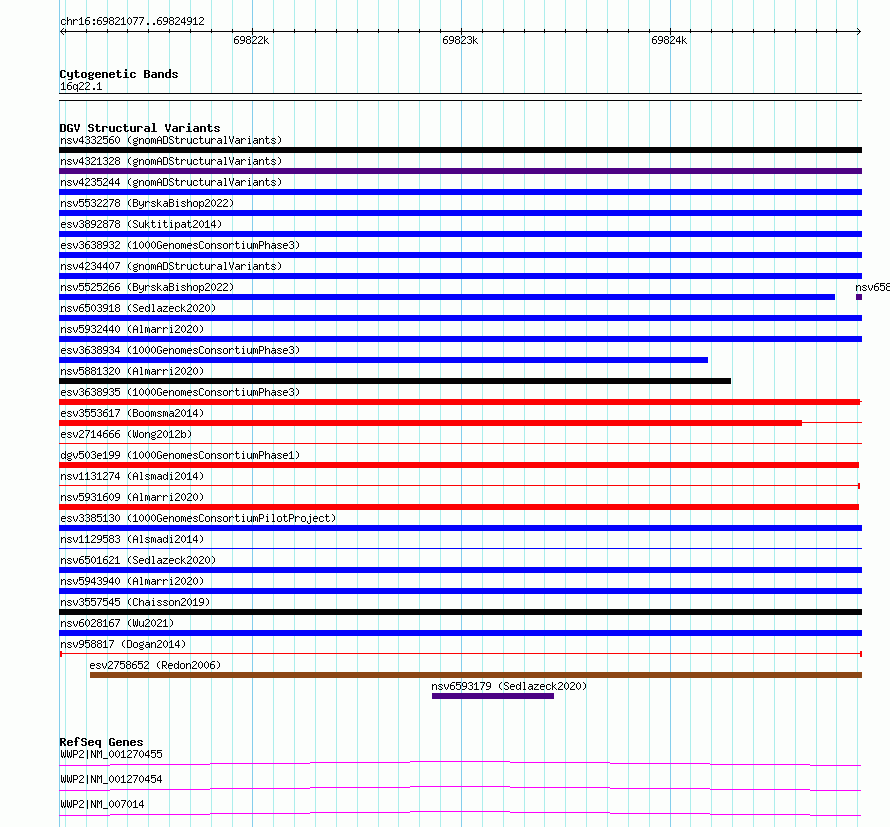Click the blue bar under nsv5932440
Screen dimensions: 890x827
coord(460,339)
